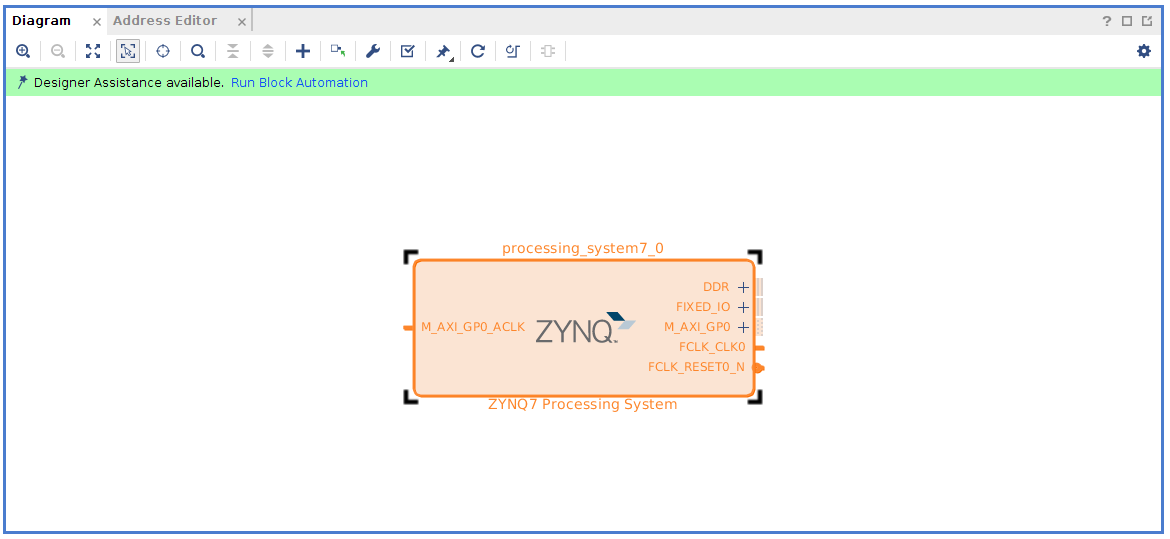The width and height of the screenshot is (1170, 539).
Task: Click the ZYNQ7 Processing System label
Action: [583, 405]
